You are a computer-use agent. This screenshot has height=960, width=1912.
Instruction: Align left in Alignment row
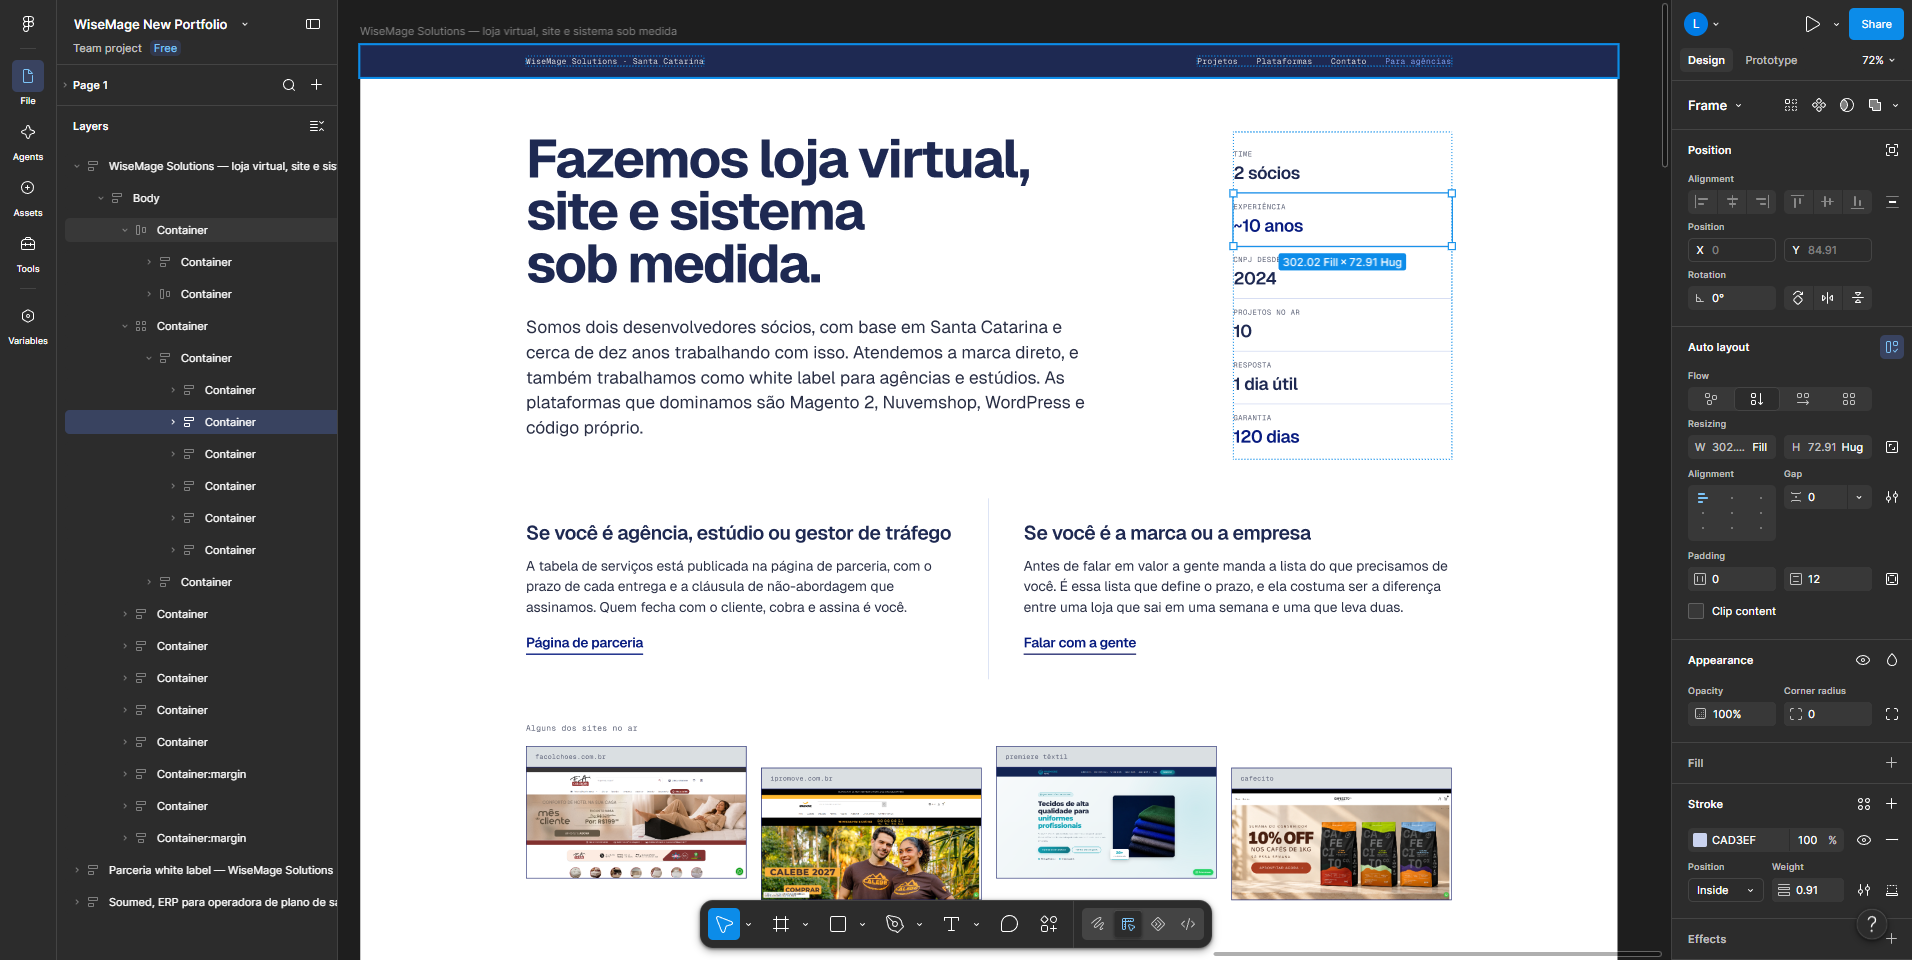1701,202
